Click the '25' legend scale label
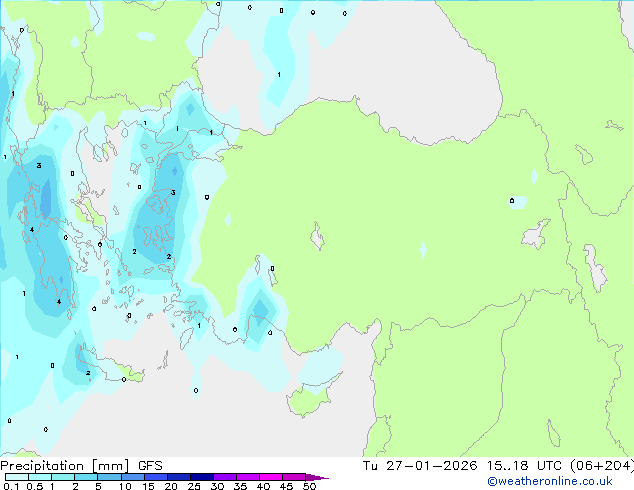Image resolution: width=634 pixels, height=490 pixels. pos(194,486)
